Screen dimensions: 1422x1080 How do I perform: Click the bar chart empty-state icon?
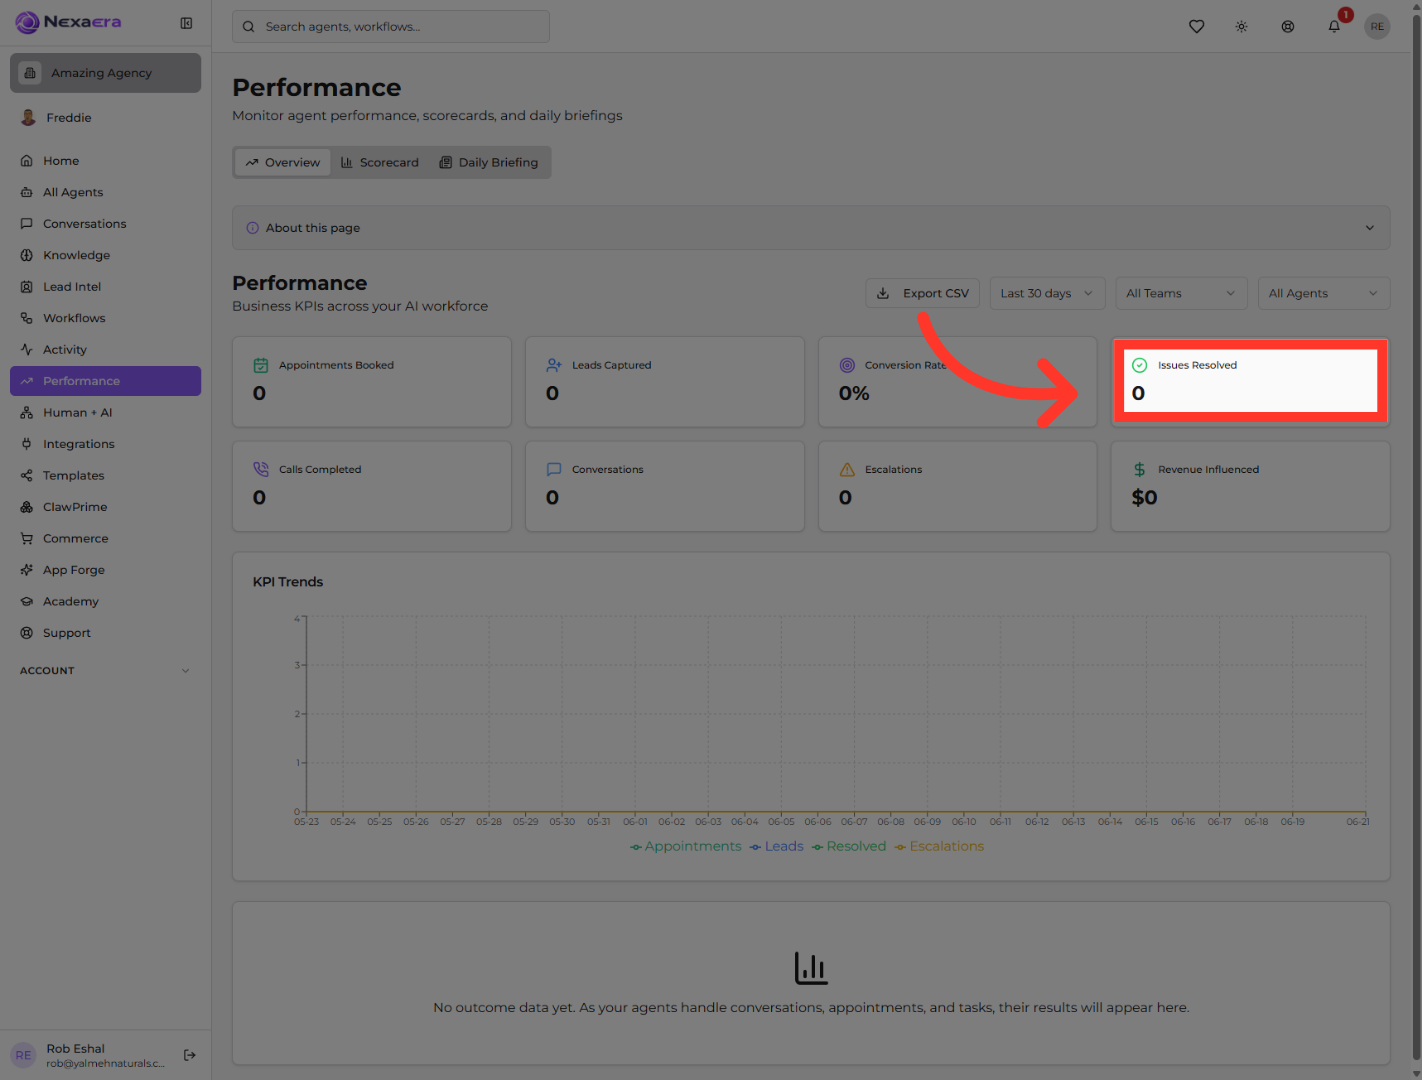(811, 968)
